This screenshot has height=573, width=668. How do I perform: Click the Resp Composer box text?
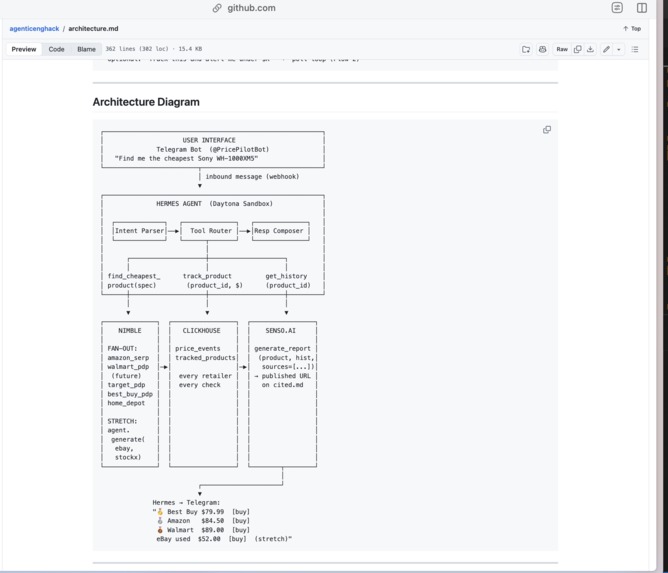pos(279,231)
